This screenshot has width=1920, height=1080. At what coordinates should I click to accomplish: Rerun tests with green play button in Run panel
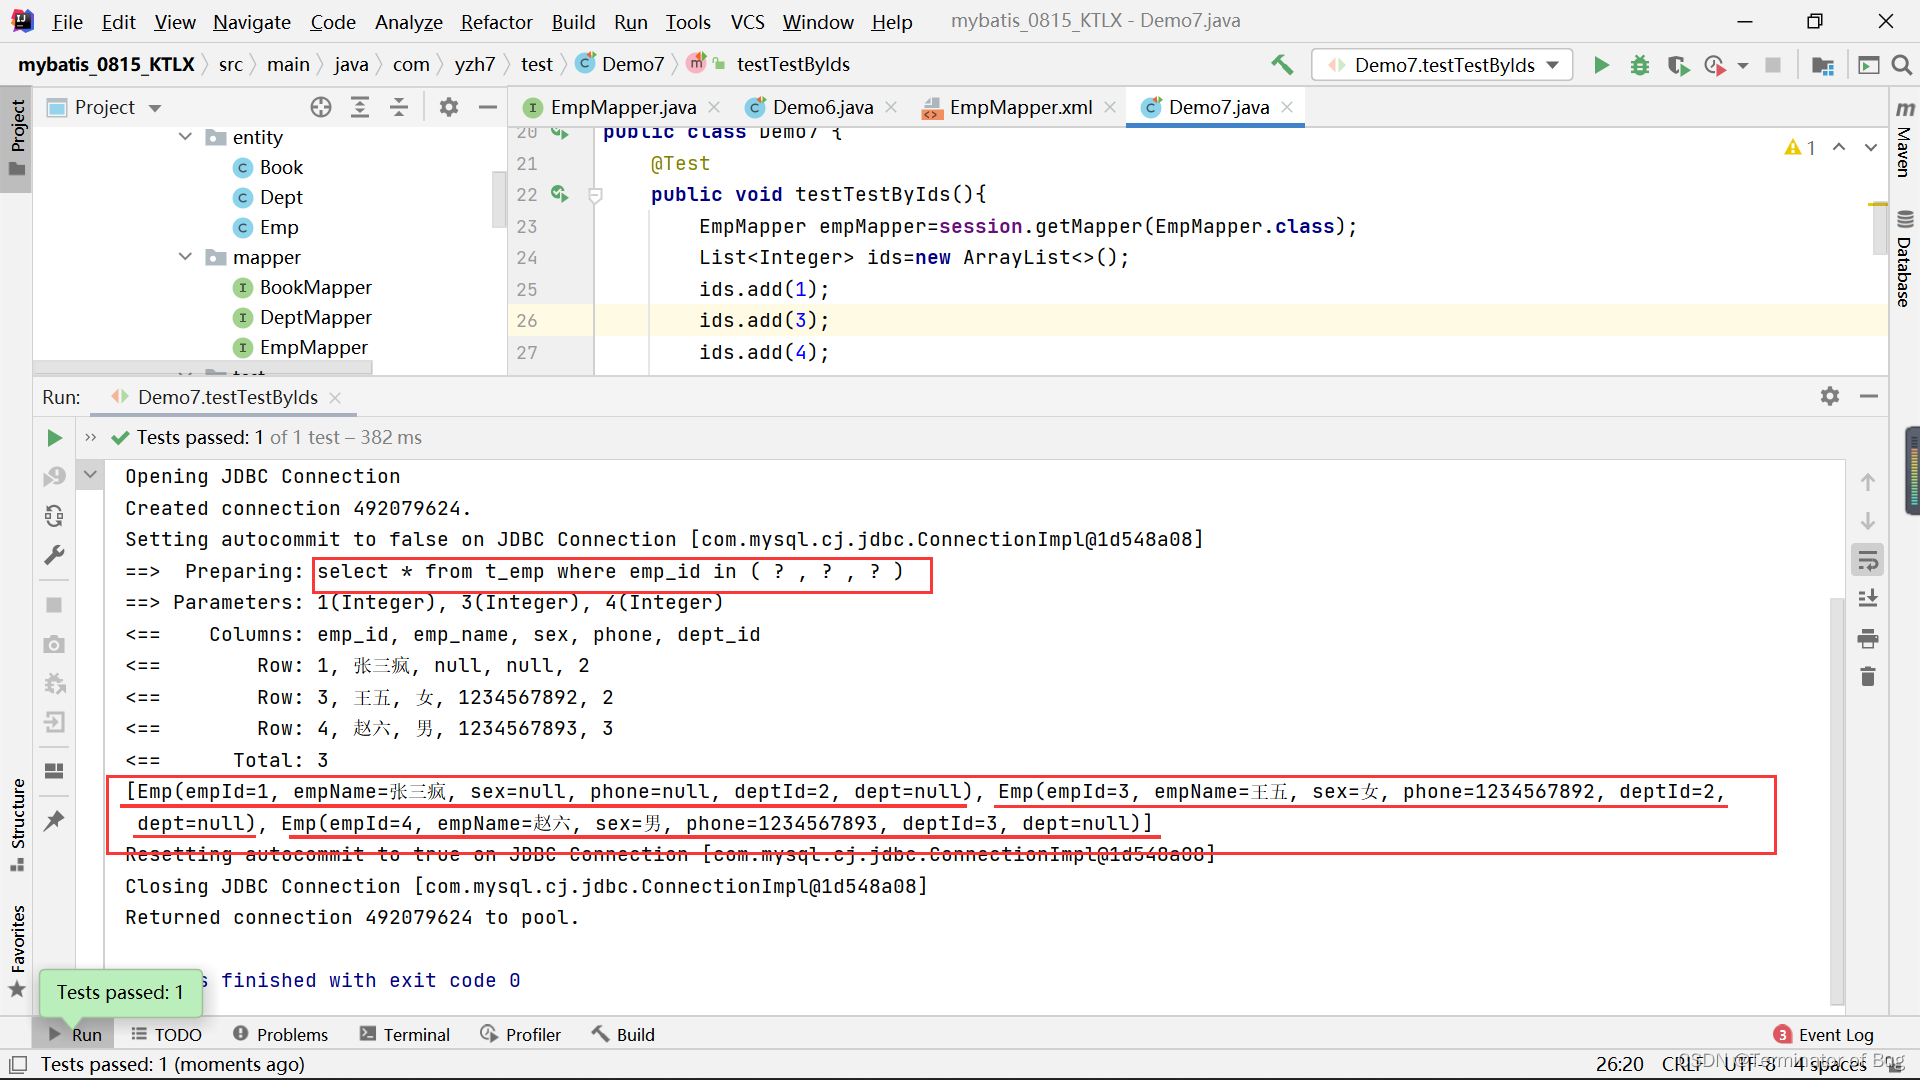pos(54,438)
